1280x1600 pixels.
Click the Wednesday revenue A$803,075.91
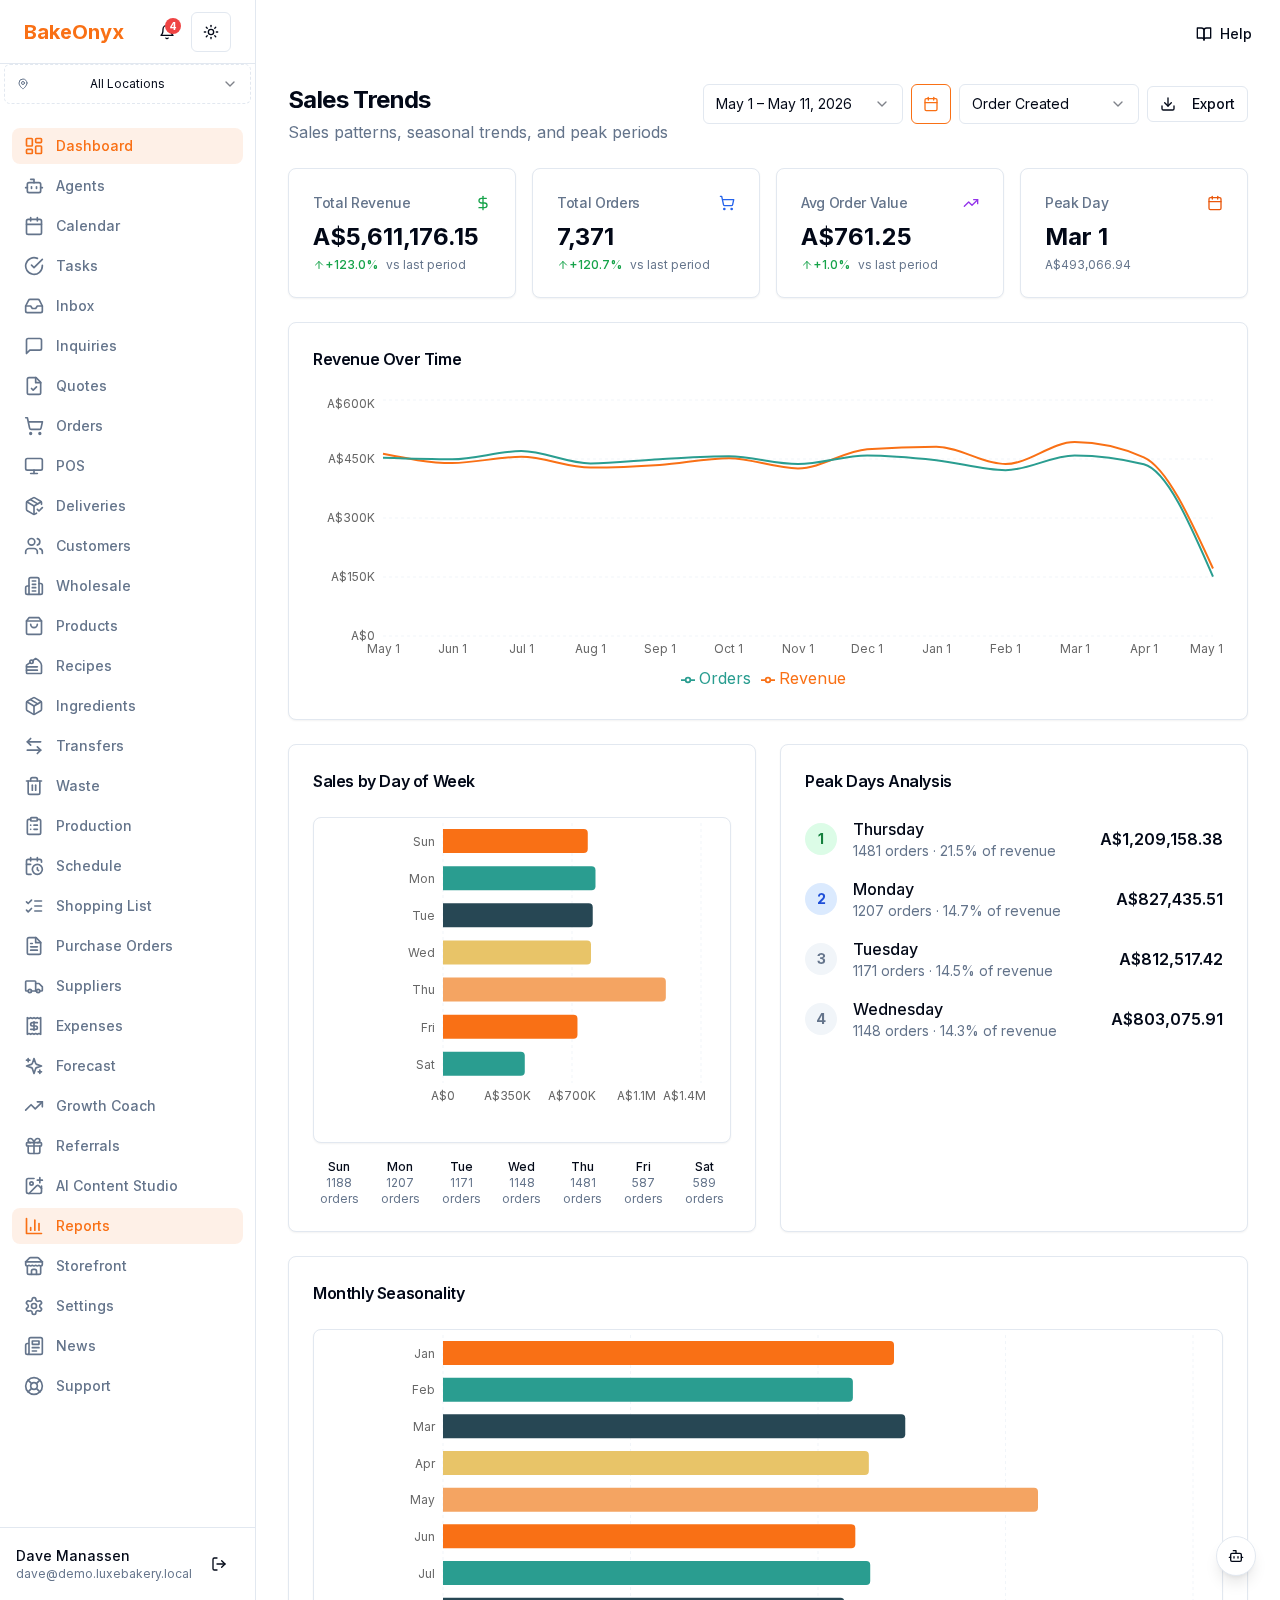1167,1020
